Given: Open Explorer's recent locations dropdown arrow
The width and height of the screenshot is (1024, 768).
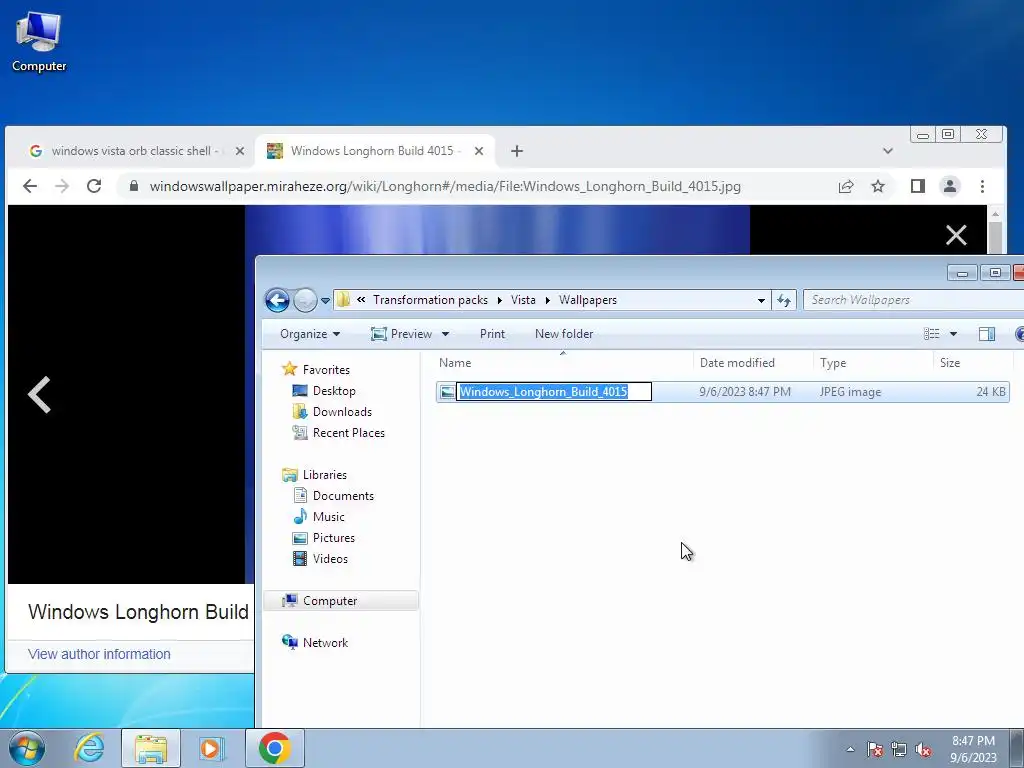Looking at the screenshot, I should [x=325, y=301].
